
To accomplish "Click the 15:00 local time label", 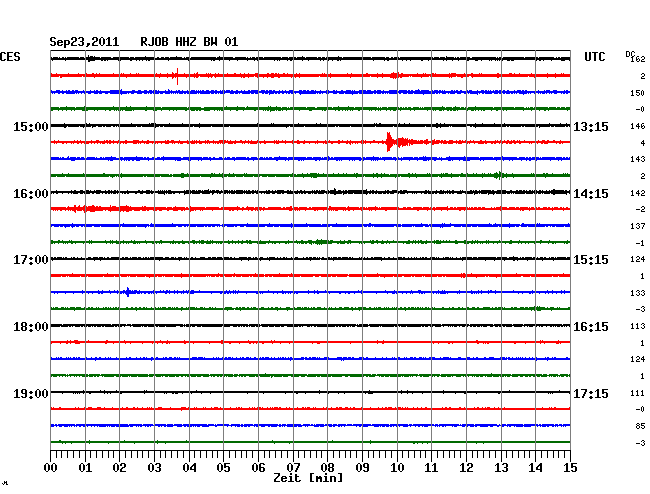I will tap(31, 126).
